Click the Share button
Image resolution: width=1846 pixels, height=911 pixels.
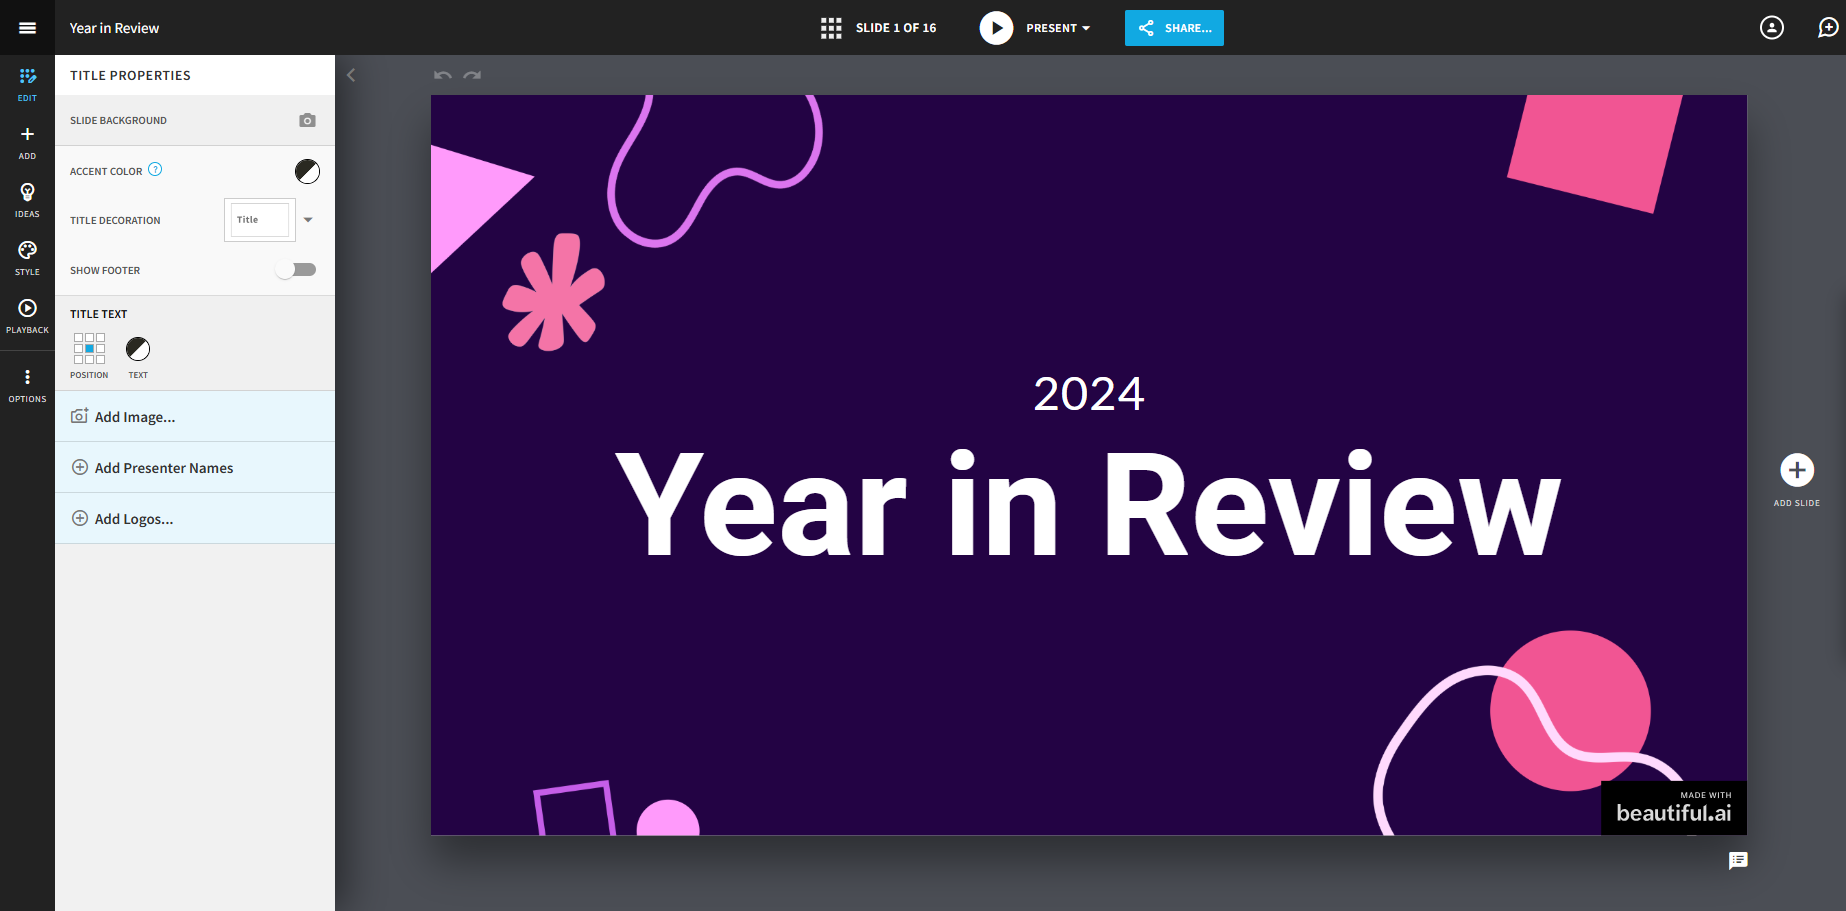tap(1174, 28)
